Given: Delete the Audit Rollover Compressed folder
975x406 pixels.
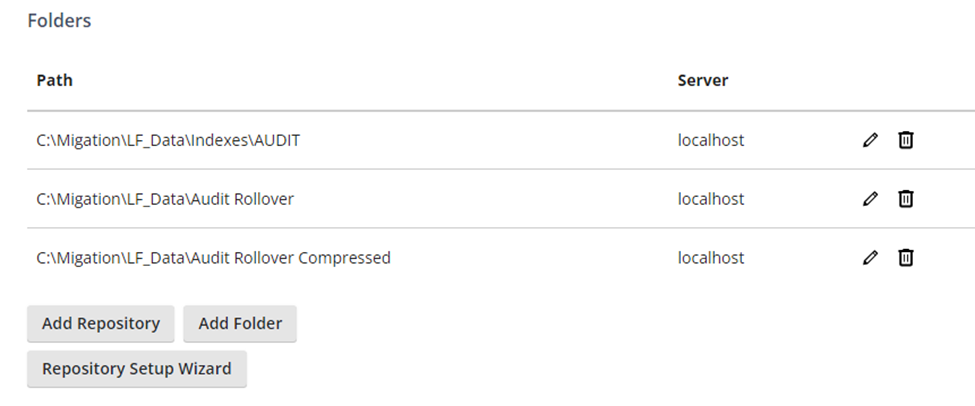Looking at the screenshot, I should point(905,257).
